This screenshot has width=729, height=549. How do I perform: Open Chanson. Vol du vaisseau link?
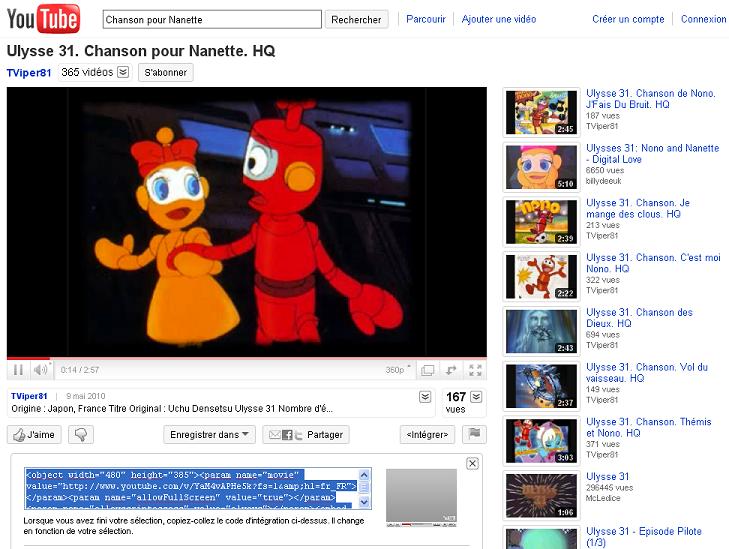647,373
